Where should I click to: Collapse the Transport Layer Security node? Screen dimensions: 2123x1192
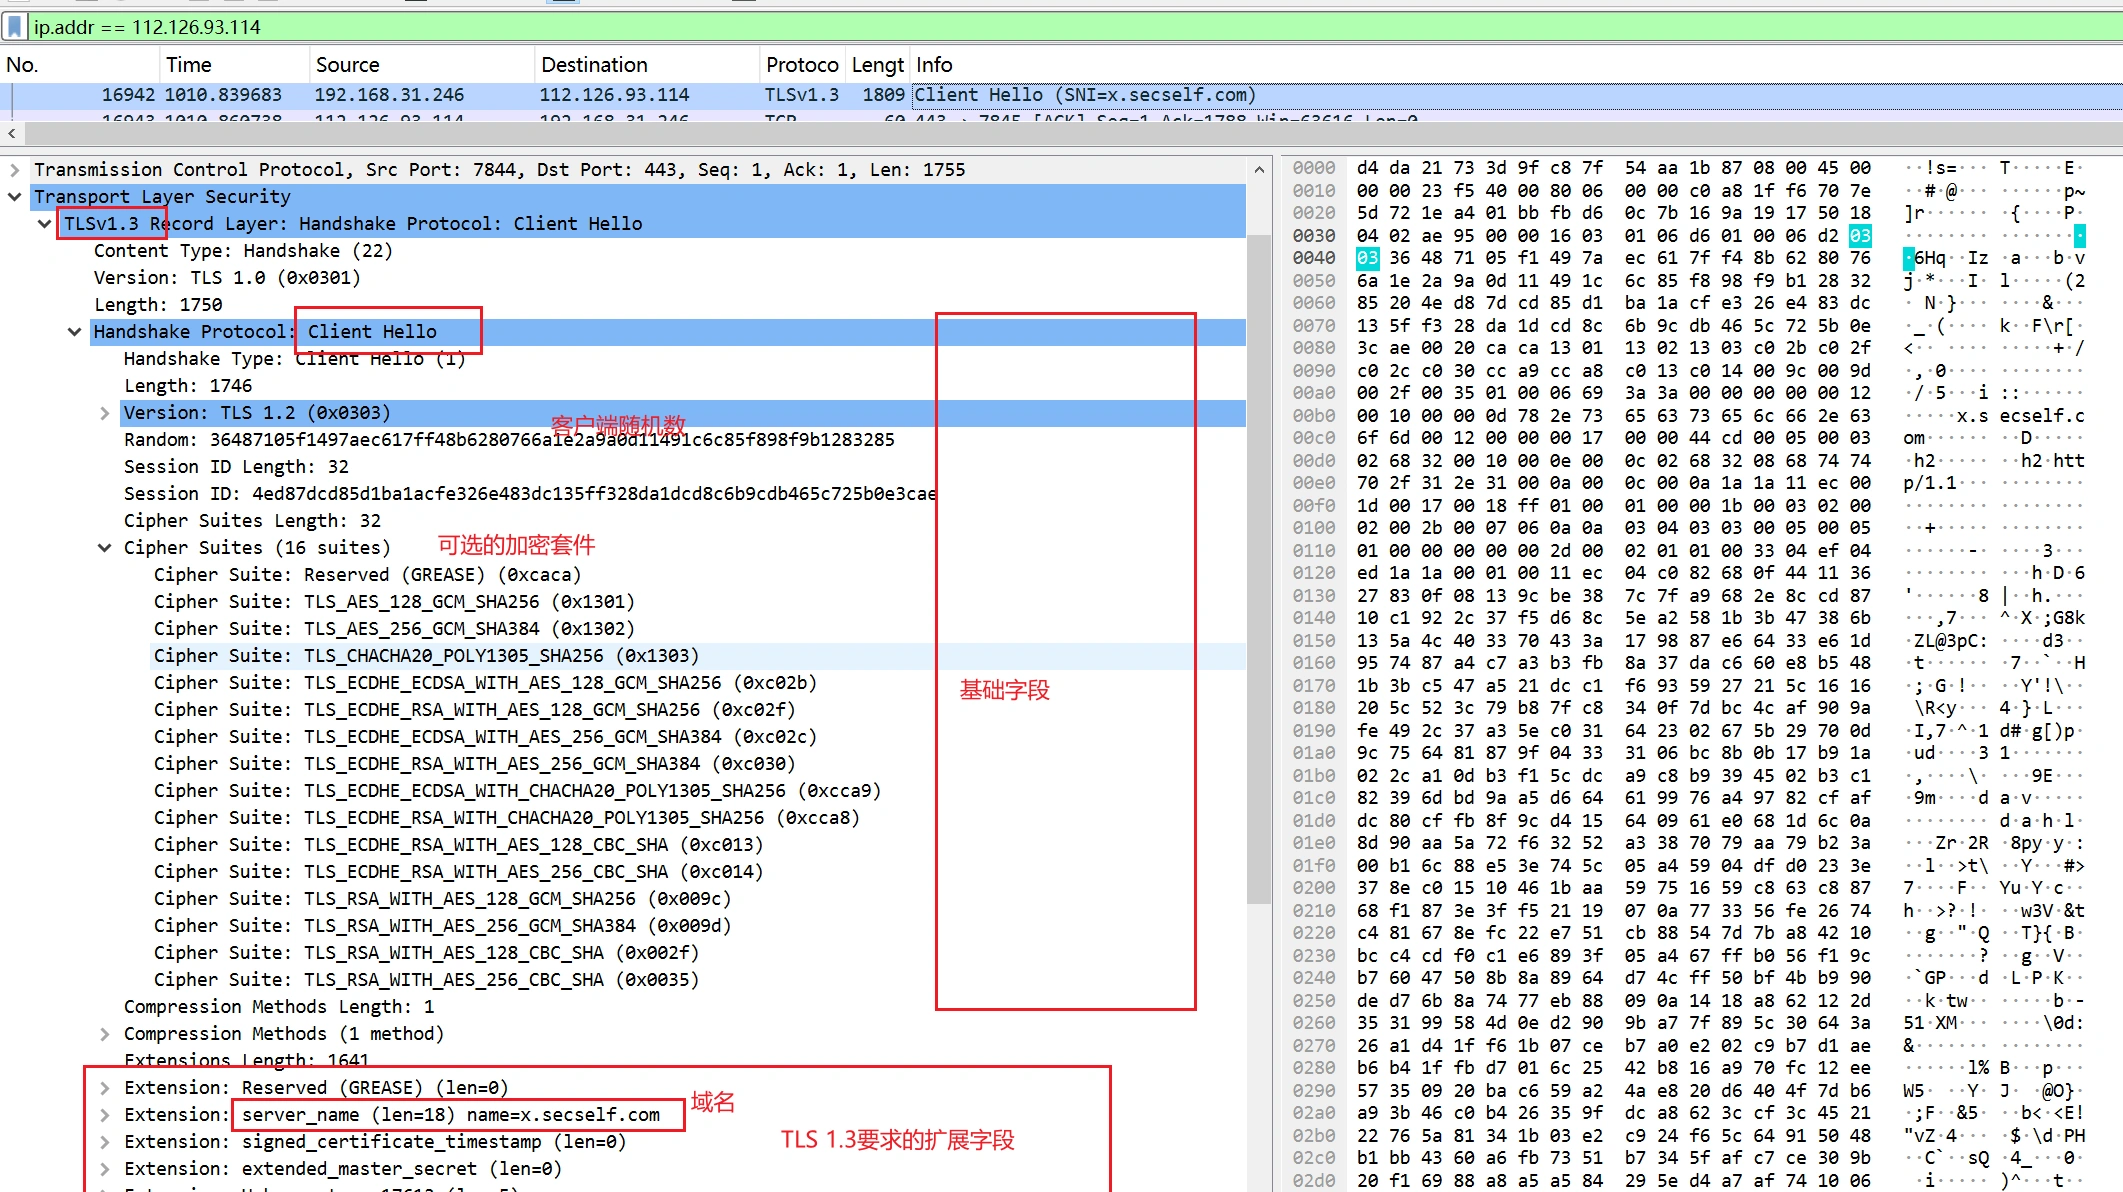15,197
